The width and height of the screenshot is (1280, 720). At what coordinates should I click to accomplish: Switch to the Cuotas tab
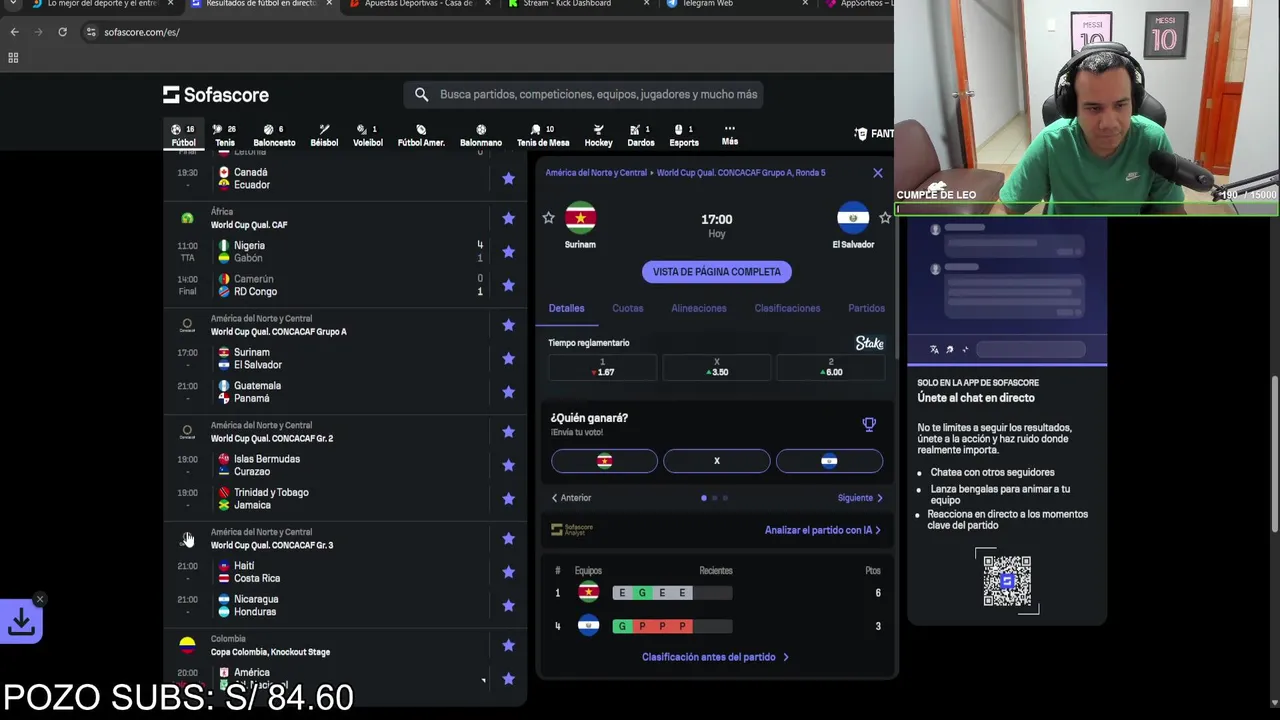coord(628,308)
